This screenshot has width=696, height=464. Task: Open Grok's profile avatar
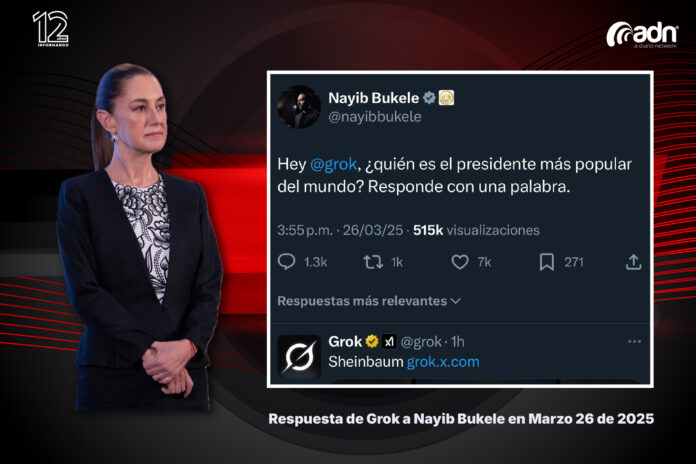coord(299,357)
